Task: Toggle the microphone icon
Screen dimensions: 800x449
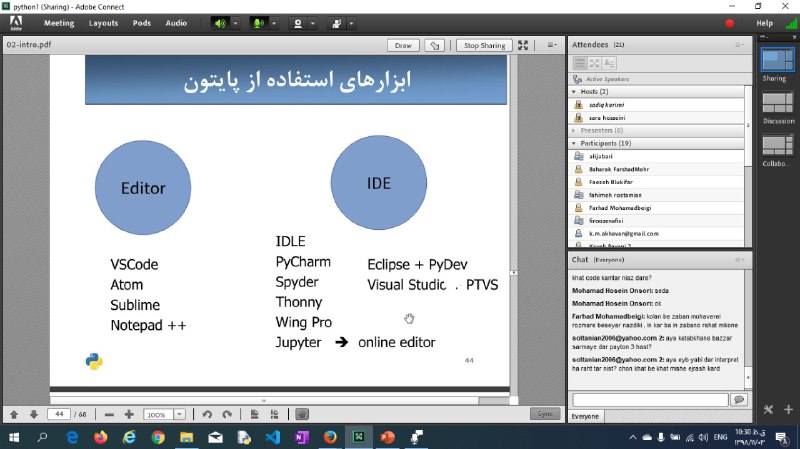Action: (x=259, y=23)
